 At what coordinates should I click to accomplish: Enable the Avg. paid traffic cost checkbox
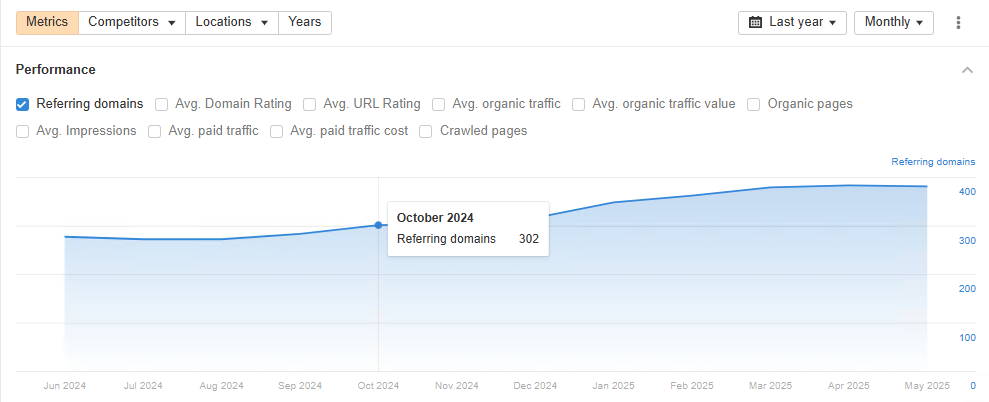(x=276, y=131)
